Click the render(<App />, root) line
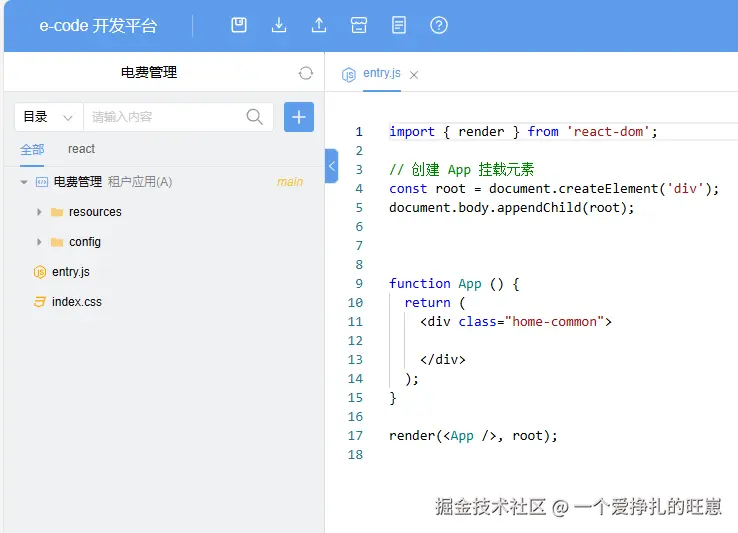Image resolution: width=738 pixels, height=533 pixels. (x=473, y=436)
